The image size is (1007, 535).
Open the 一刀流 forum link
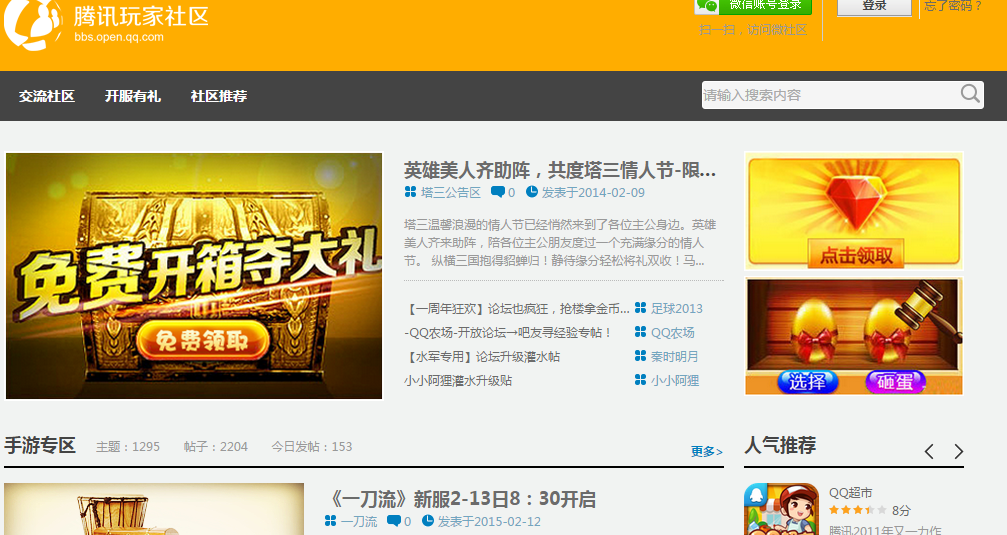pos(359,522)
